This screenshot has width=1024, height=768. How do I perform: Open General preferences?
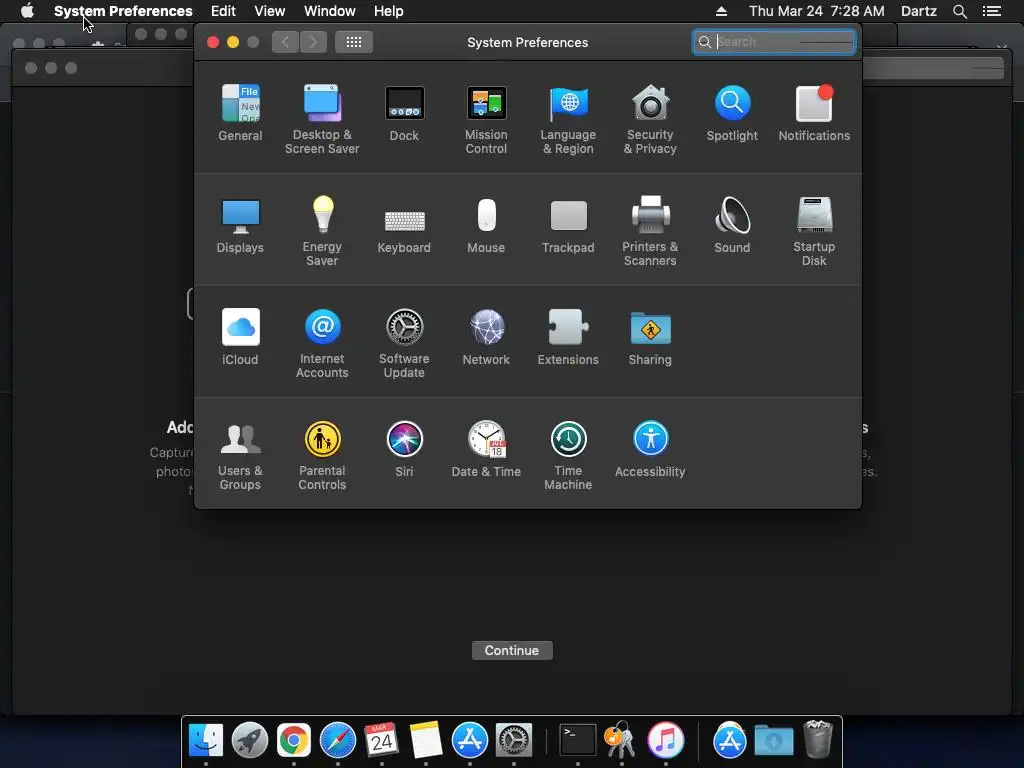pos(240,113)
